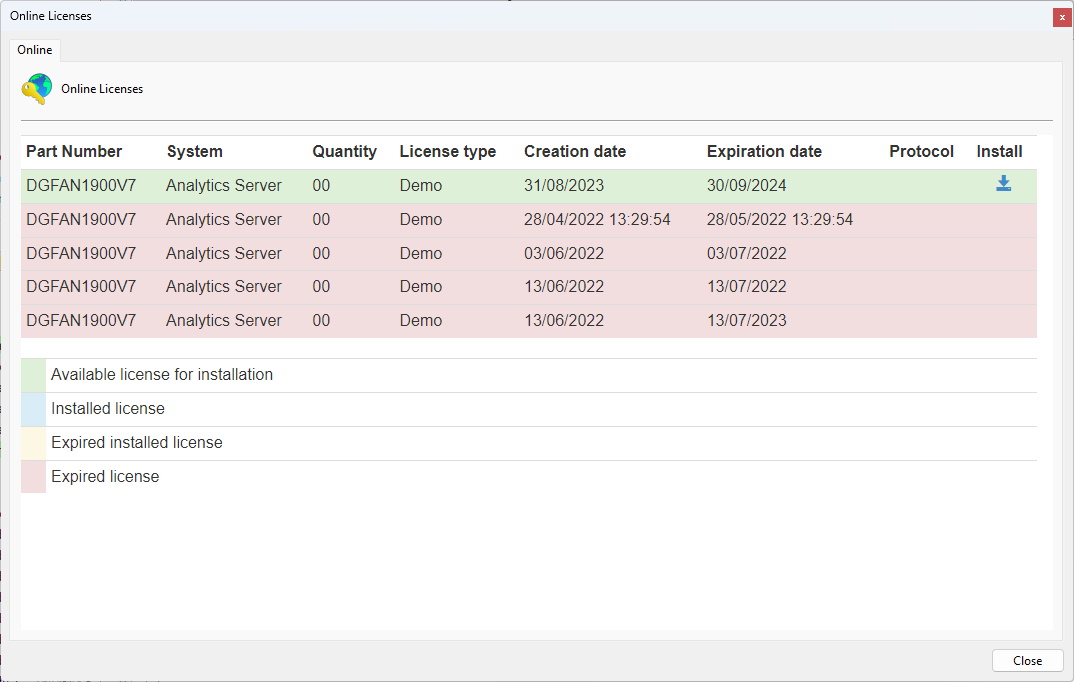
Task: Click the Close button
Action: [x=1027, y=660]
